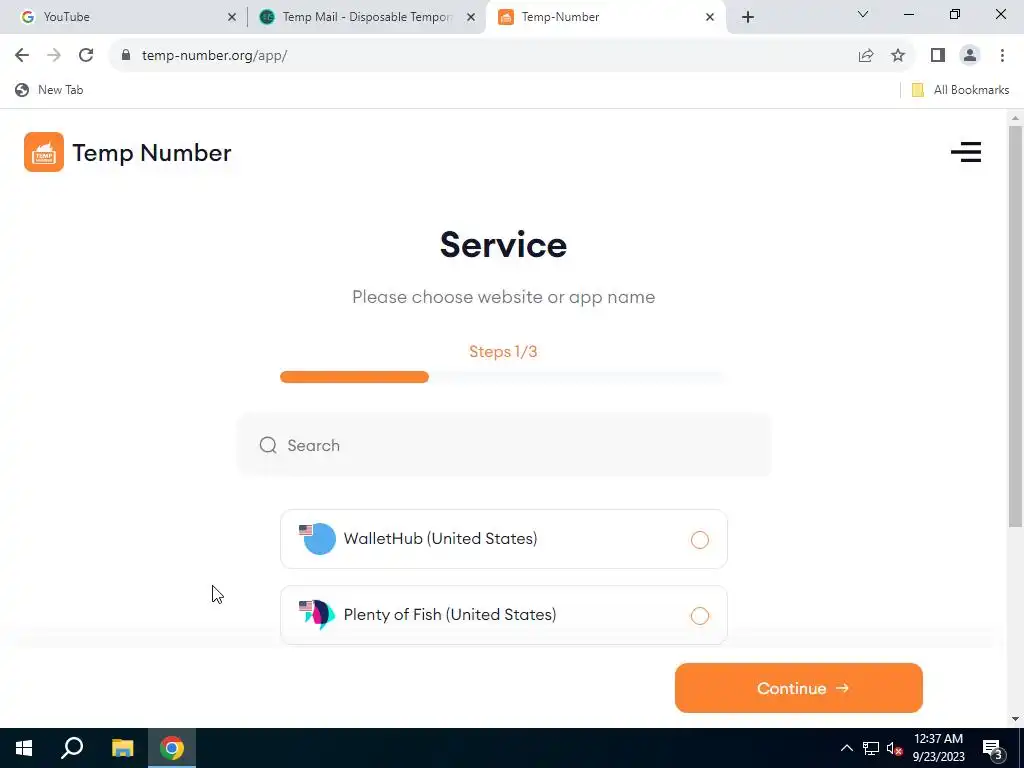The width and height of the screenshot is (1024, 768).
Task: Show hidden system tray icons
Action: 846,748
